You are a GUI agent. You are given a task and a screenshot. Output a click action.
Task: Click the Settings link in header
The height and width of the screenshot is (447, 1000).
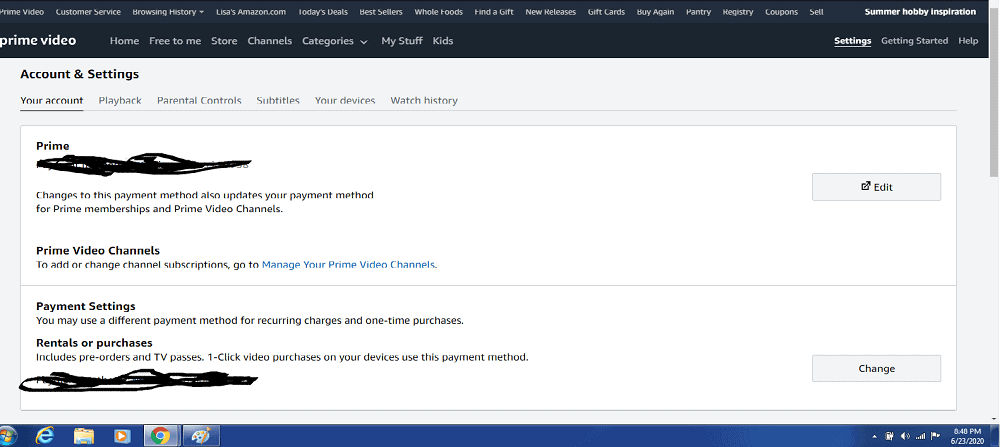[x=853, y=41]
